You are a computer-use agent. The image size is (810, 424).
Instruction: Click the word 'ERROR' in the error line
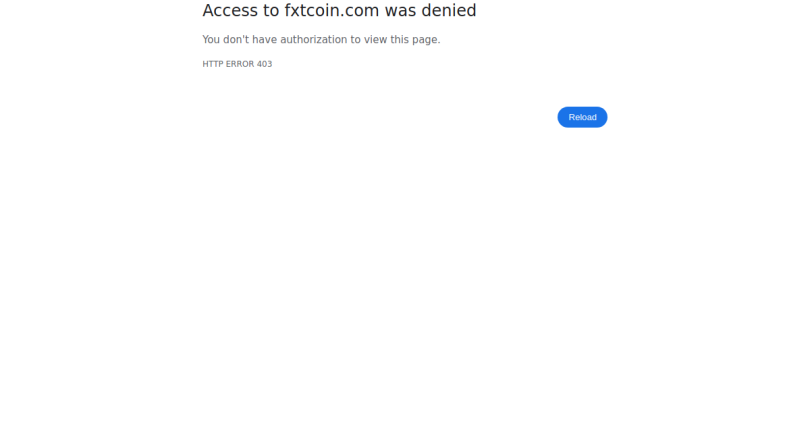240,64
